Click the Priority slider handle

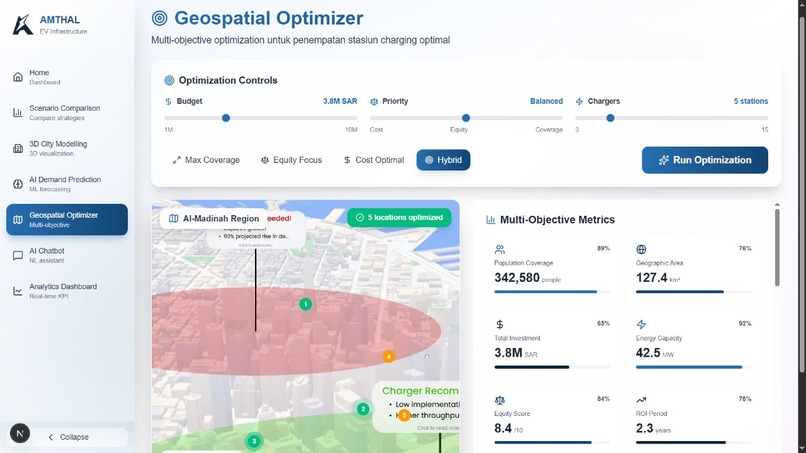tap(466, 118)
